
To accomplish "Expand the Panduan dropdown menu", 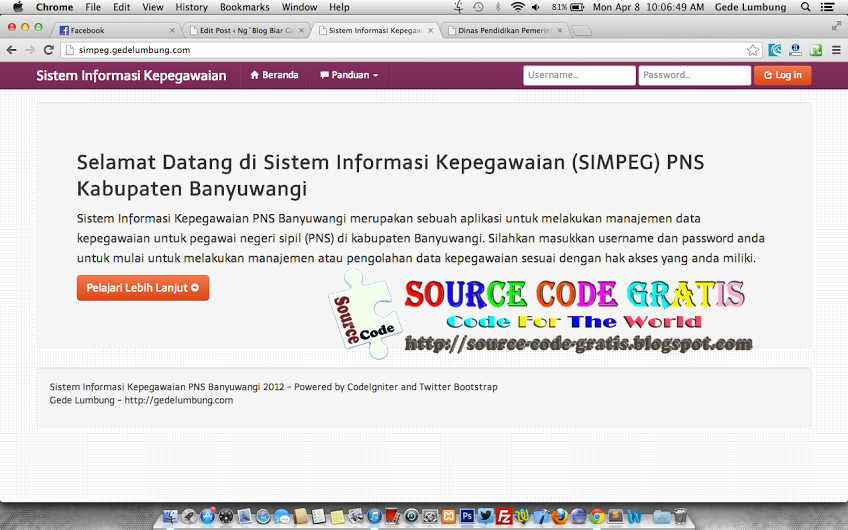I will click(x=349, y=75).
